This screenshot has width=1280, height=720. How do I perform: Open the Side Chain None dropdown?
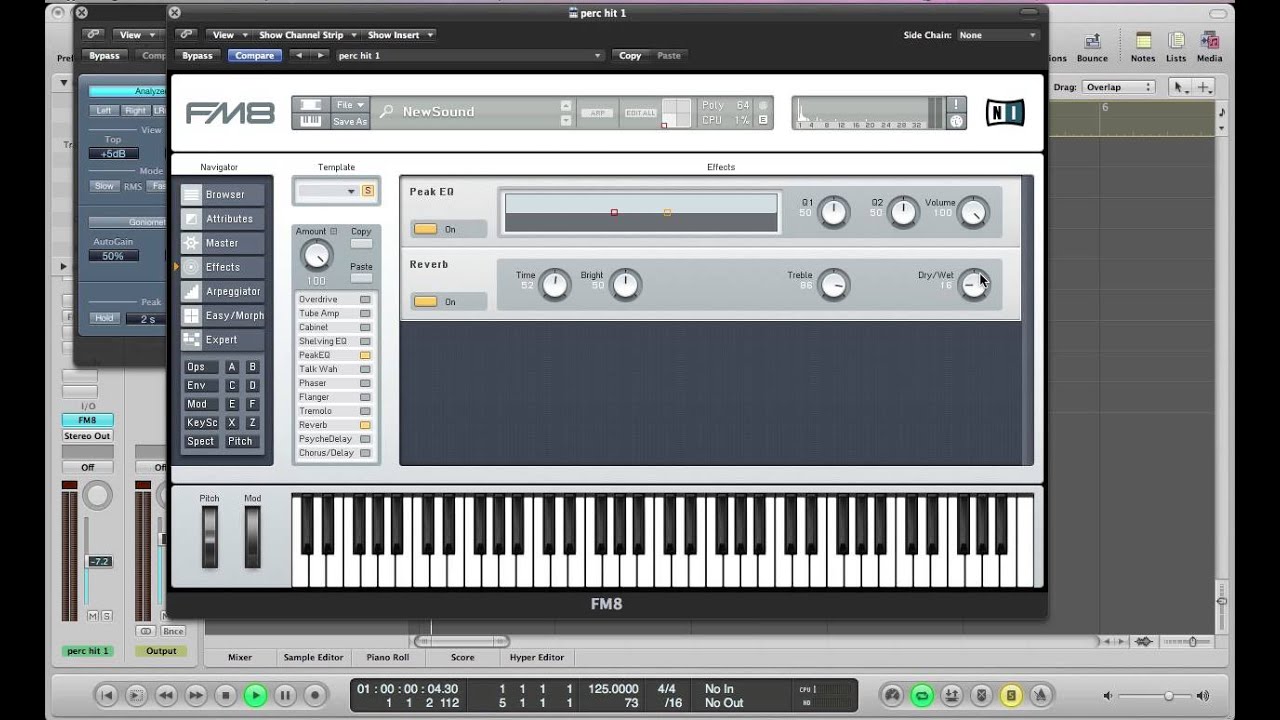pyautogui.click(x=997, y=35)
